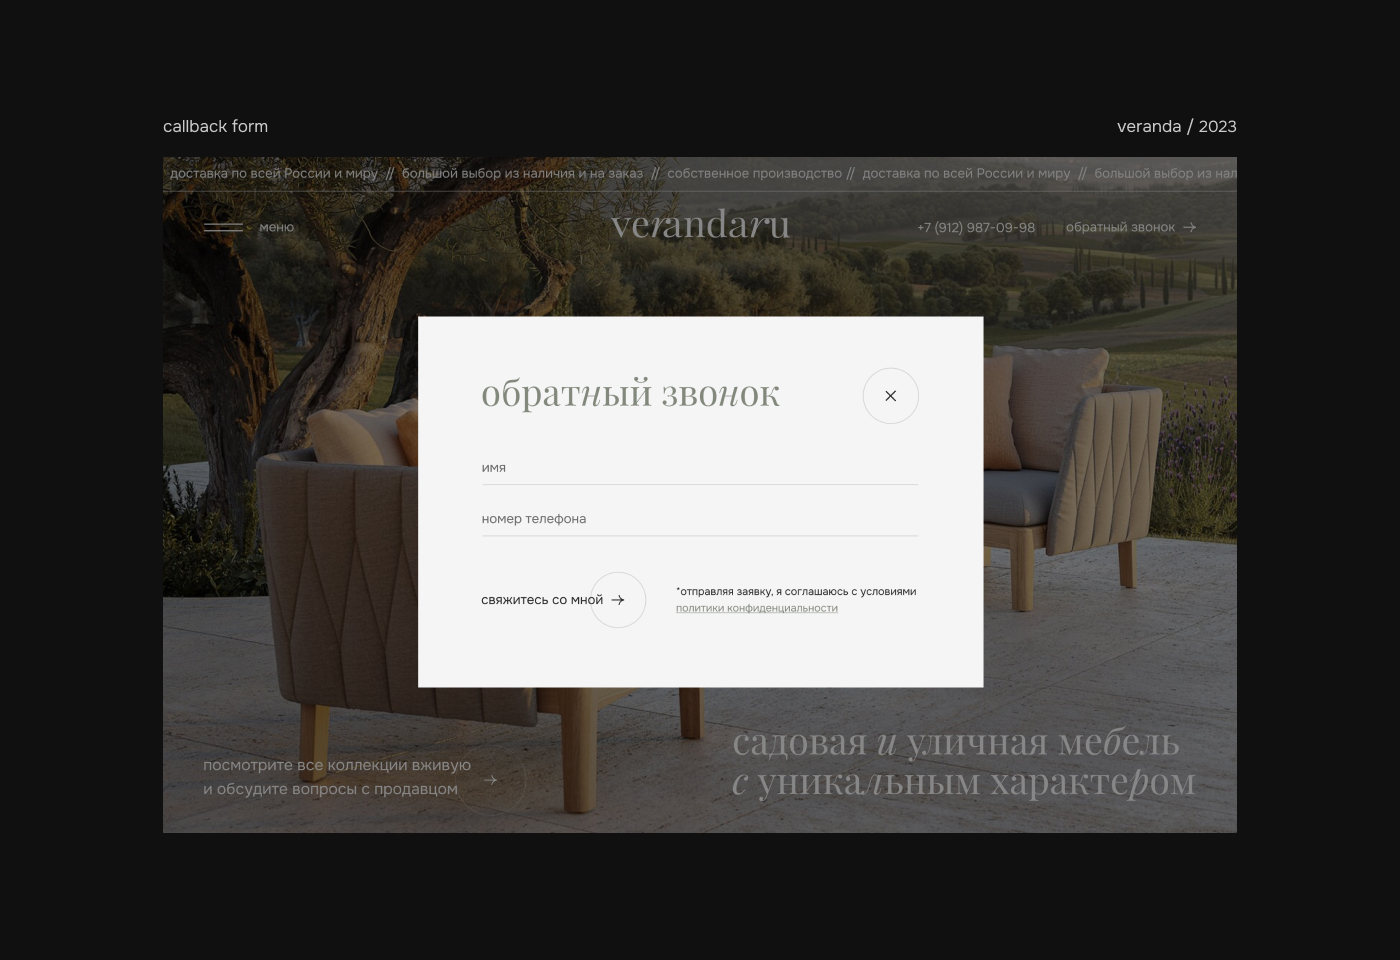Open the 'меню' label in the header
Image resolution: width=1400 pixels, height=960 pixels.
pyautogui.click(x=277, y=228)
